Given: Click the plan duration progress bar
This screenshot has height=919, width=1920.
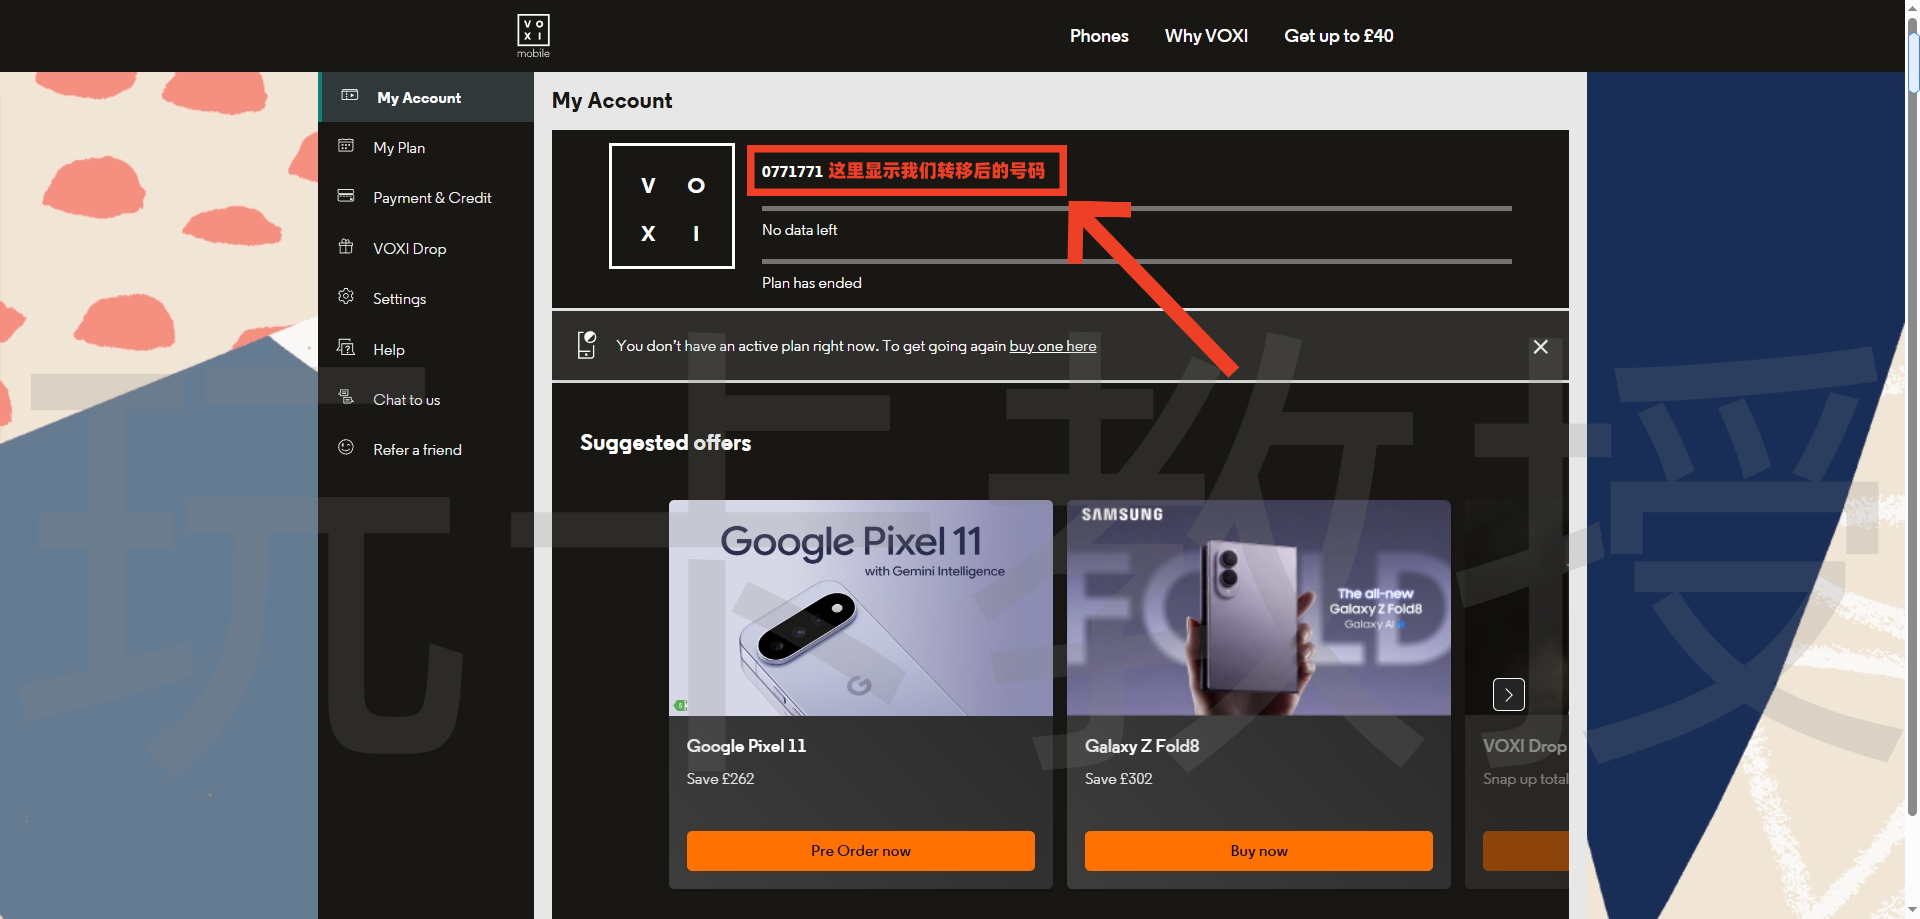Looking at the screenshot, I should pyautogui.click(x=1137, y=261).
